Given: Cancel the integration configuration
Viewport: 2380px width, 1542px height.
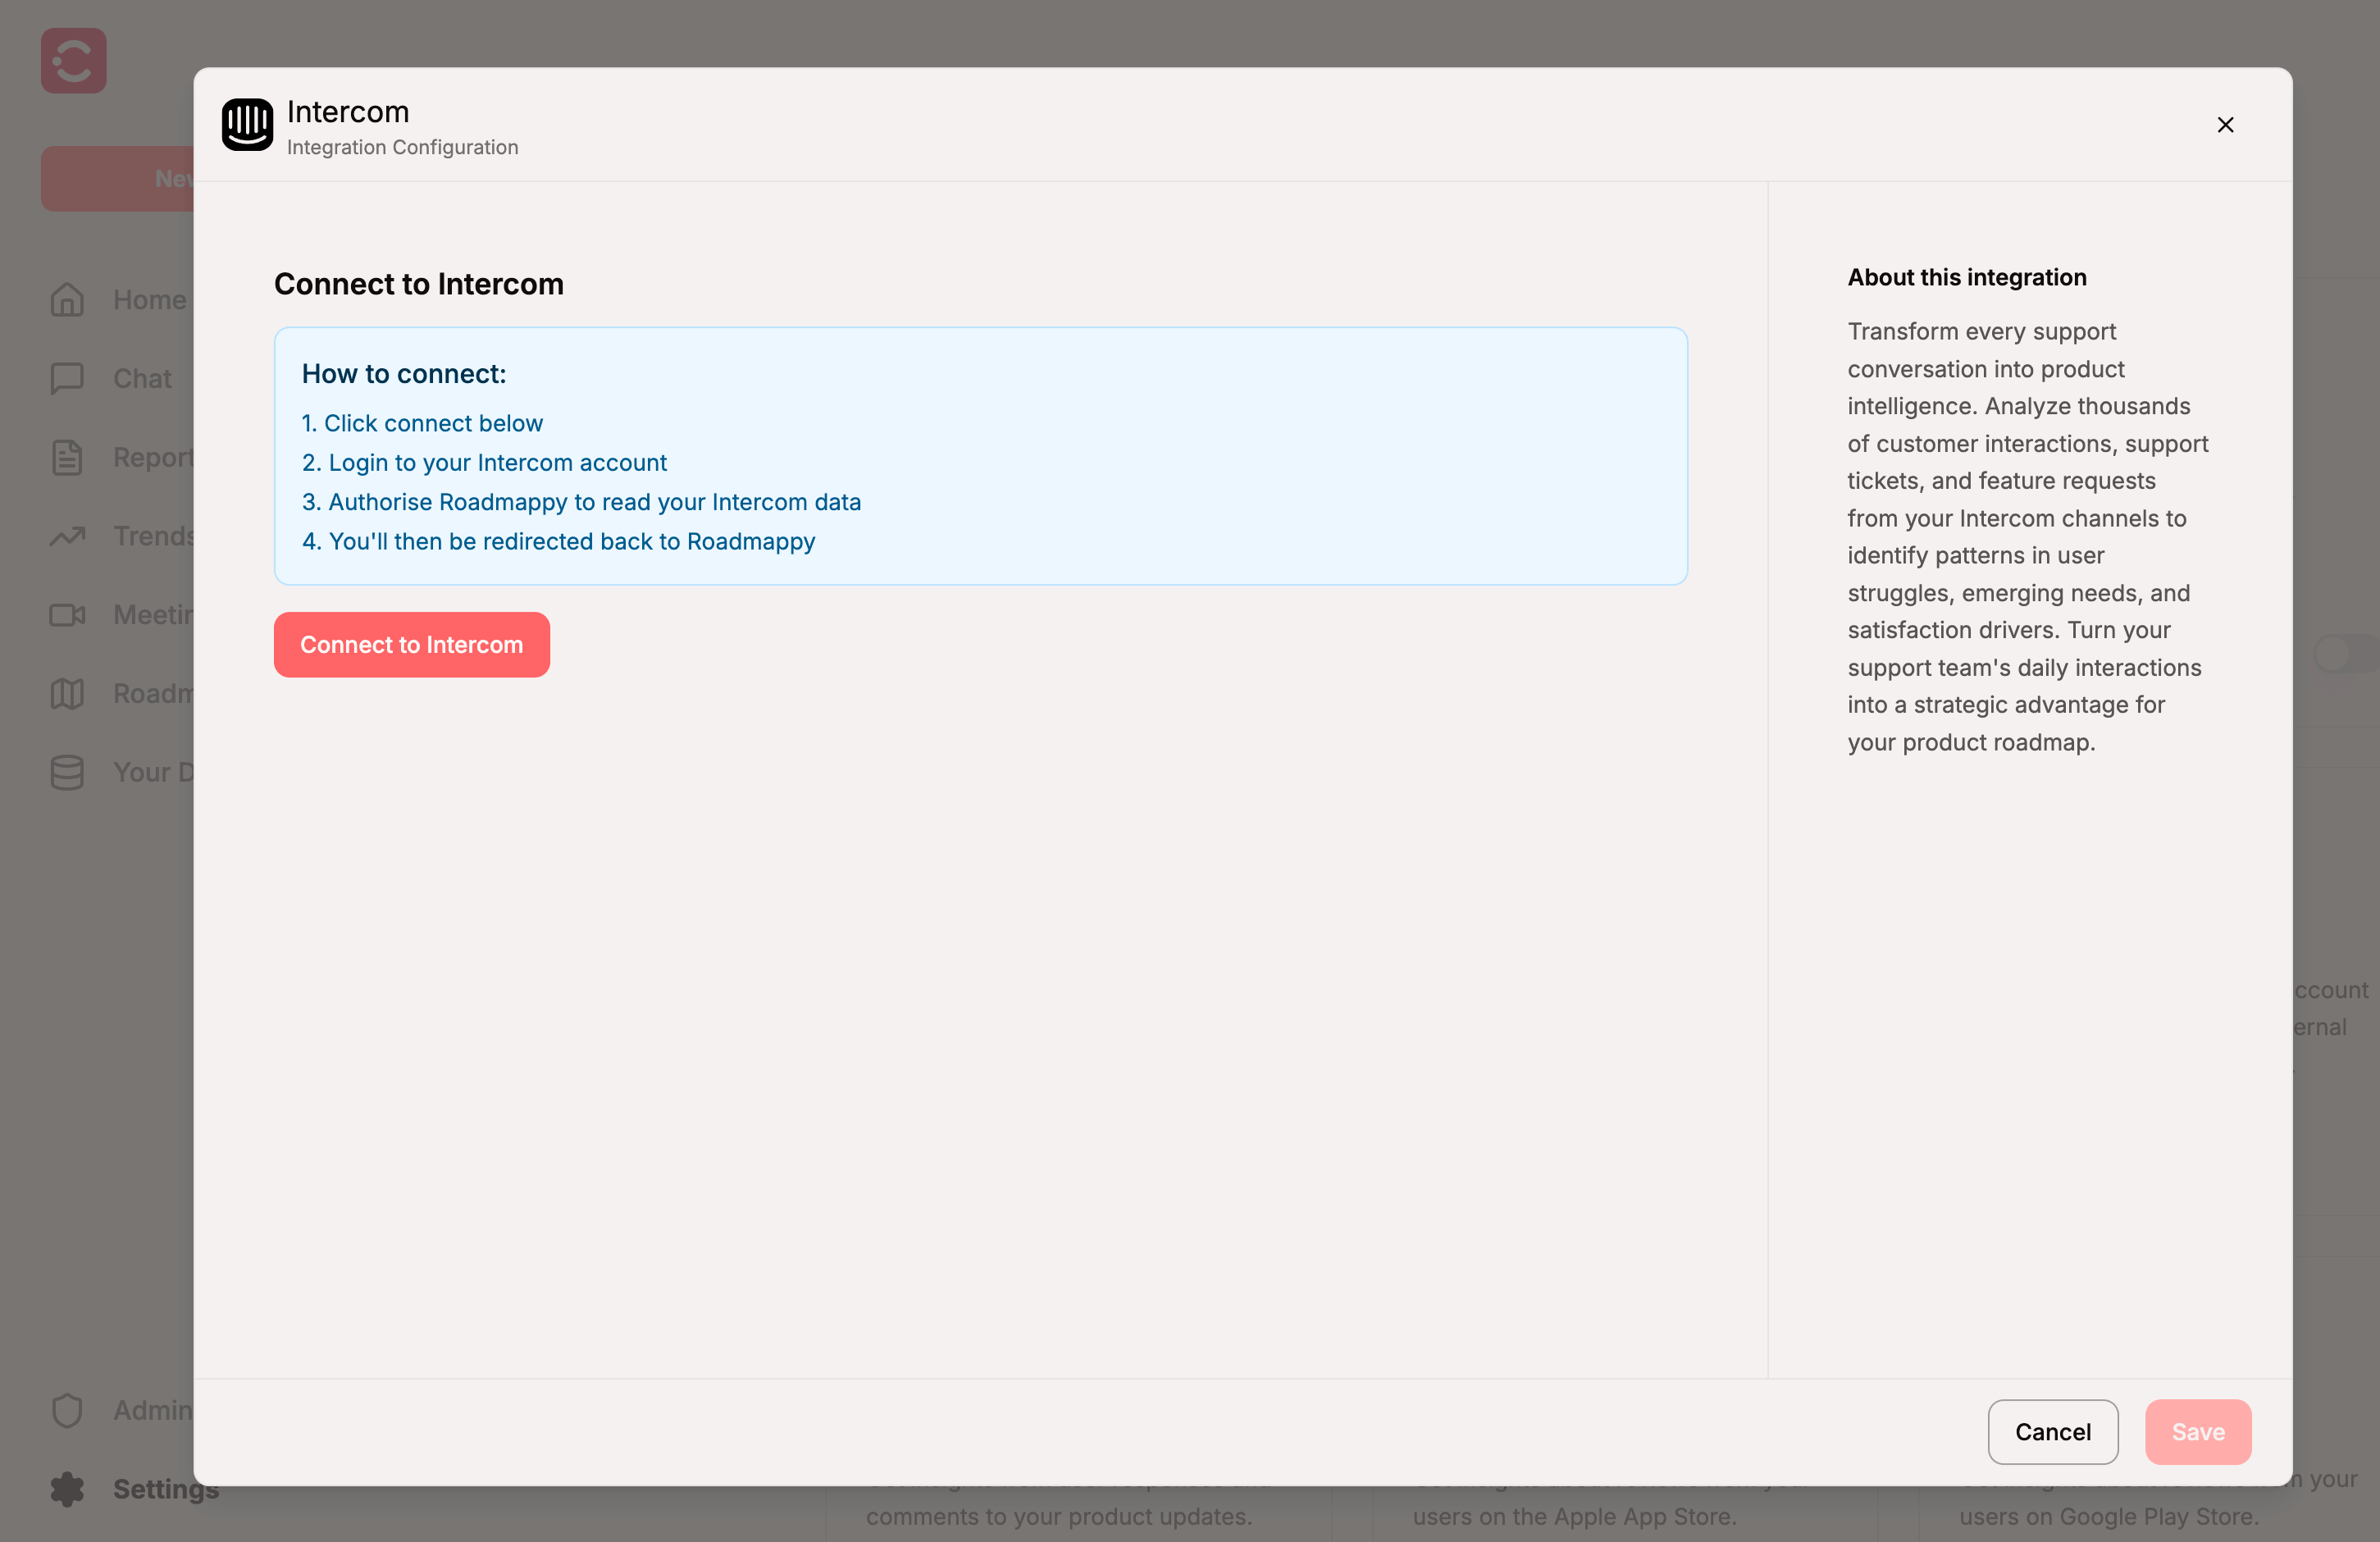Looking at the screenshot, I should [x=2052, y=1432].
